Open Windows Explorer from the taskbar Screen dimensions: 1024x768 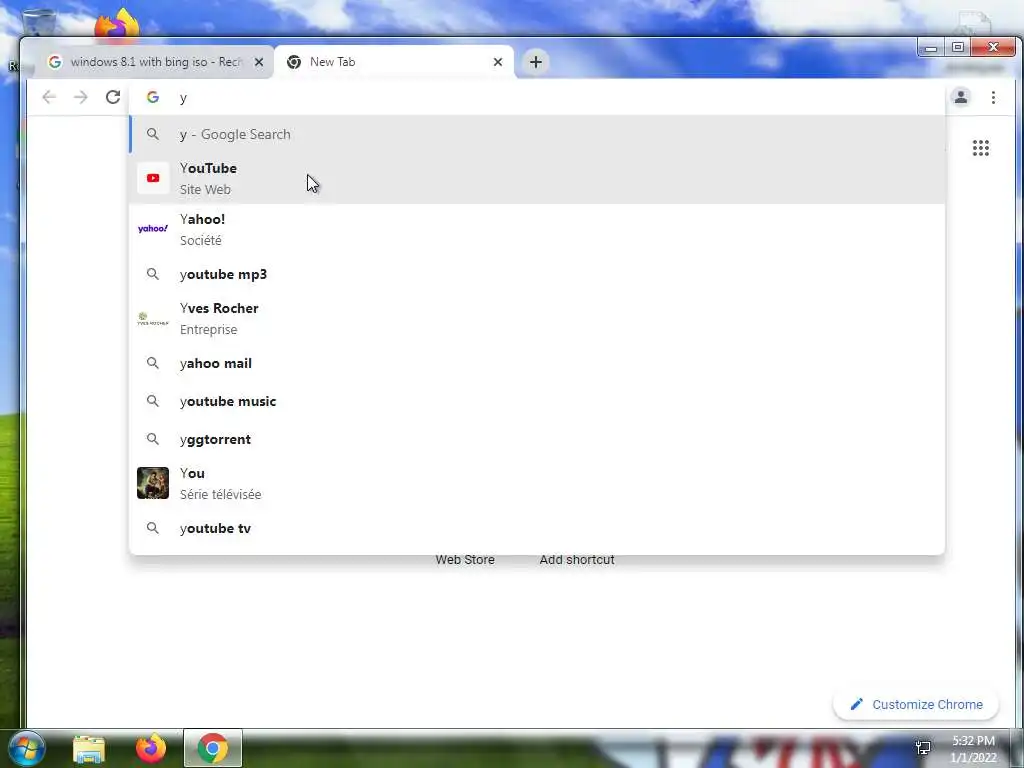click(89, 749)
